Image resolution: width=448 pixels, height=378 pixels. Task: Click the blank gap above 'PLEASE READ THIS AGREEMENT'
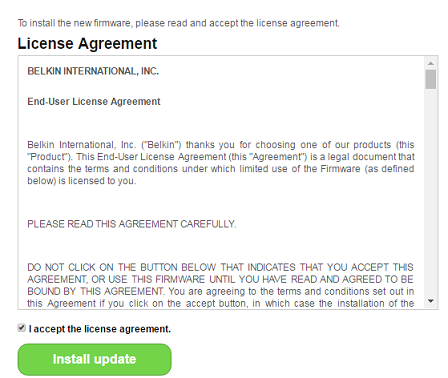coord(221,202)
